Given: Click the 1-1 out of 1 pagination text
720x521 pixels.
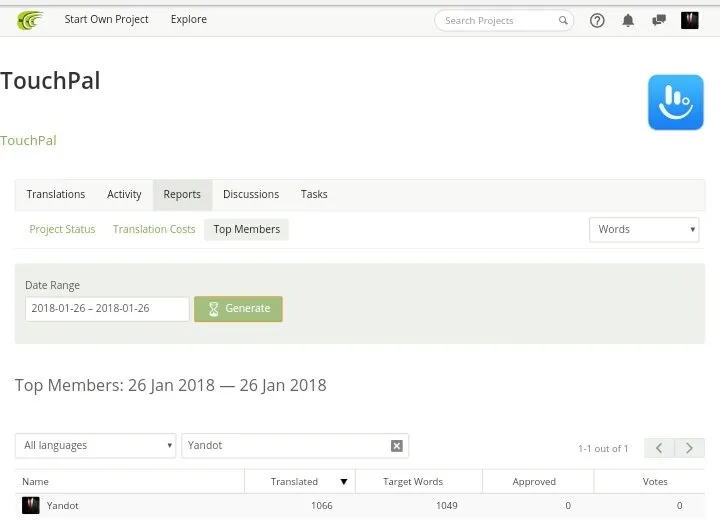Looking at the screenshot, I should [x=602, y=448].
